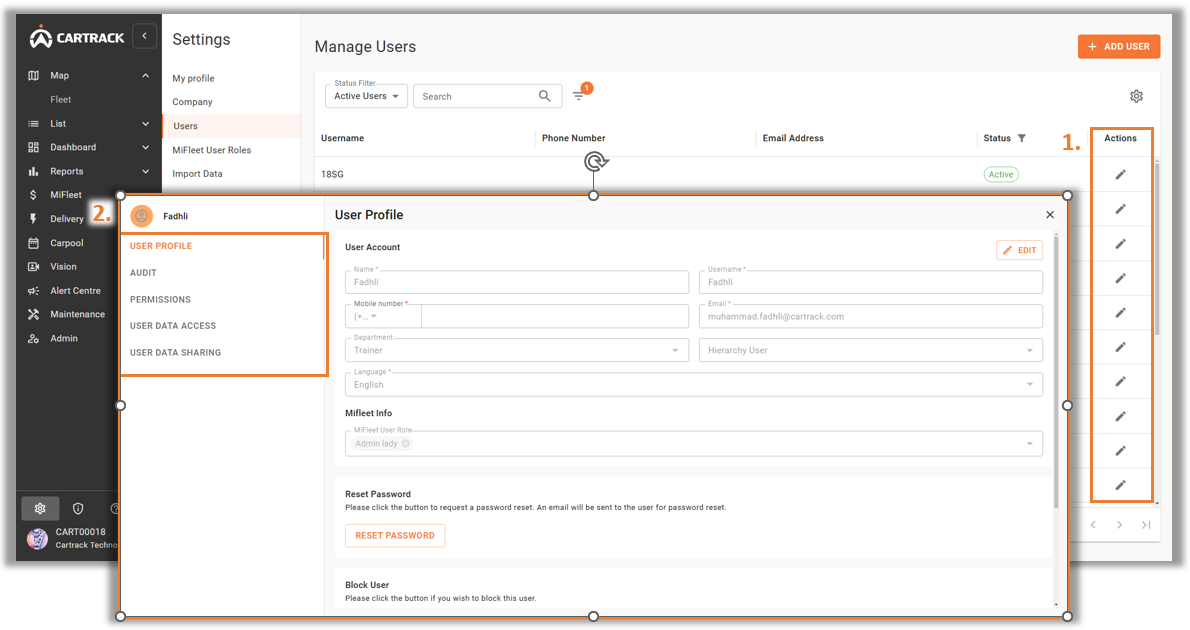Click the Cartrack logo

tap(77, 36)
